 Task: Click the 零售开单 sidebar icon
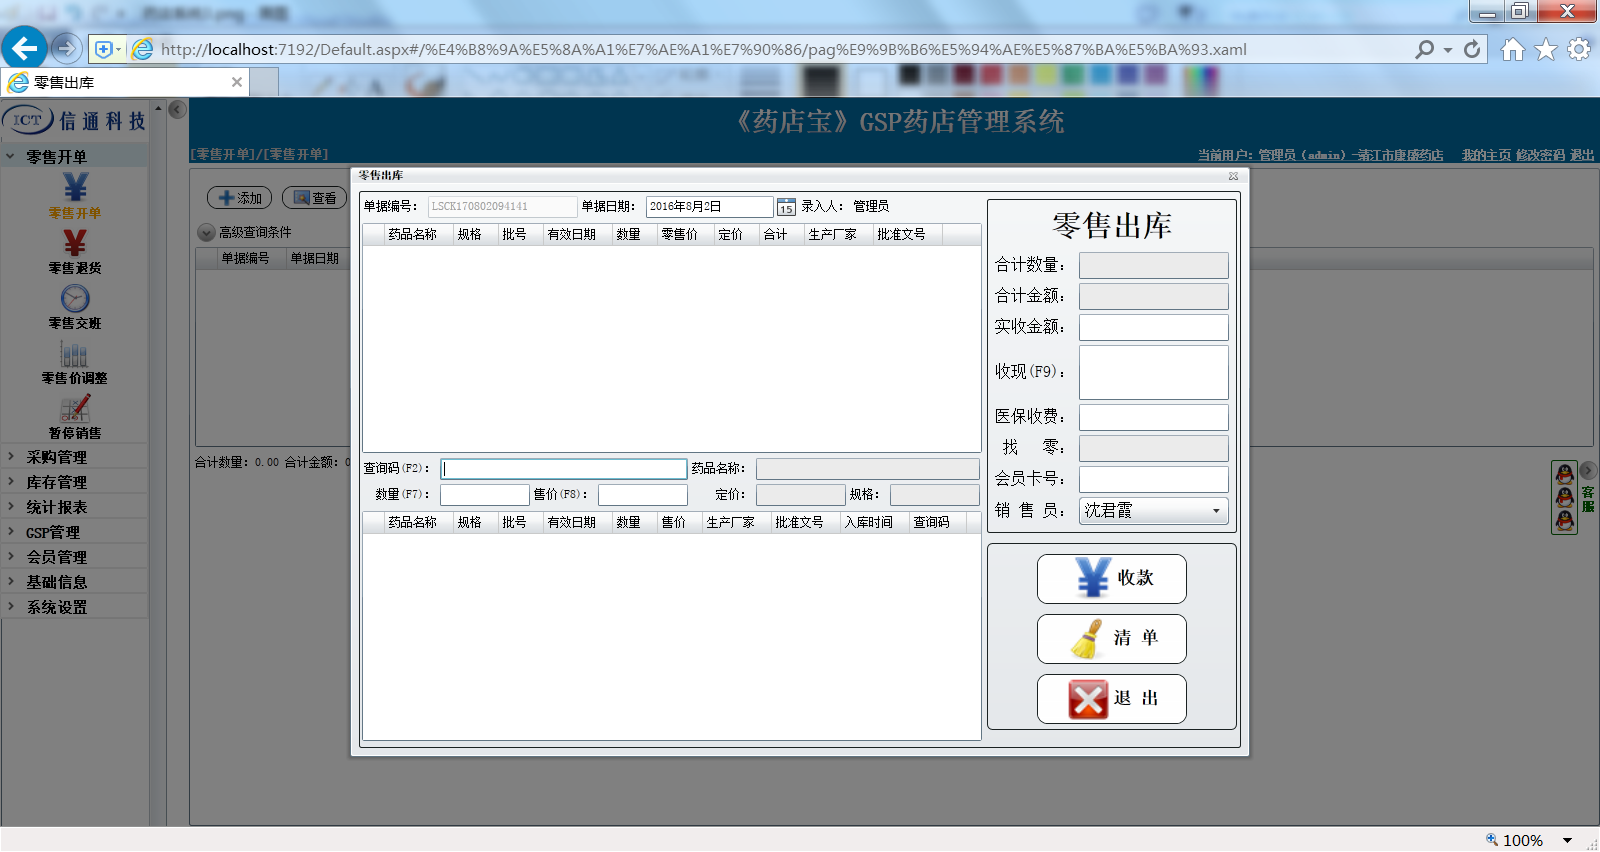(75, 189)
